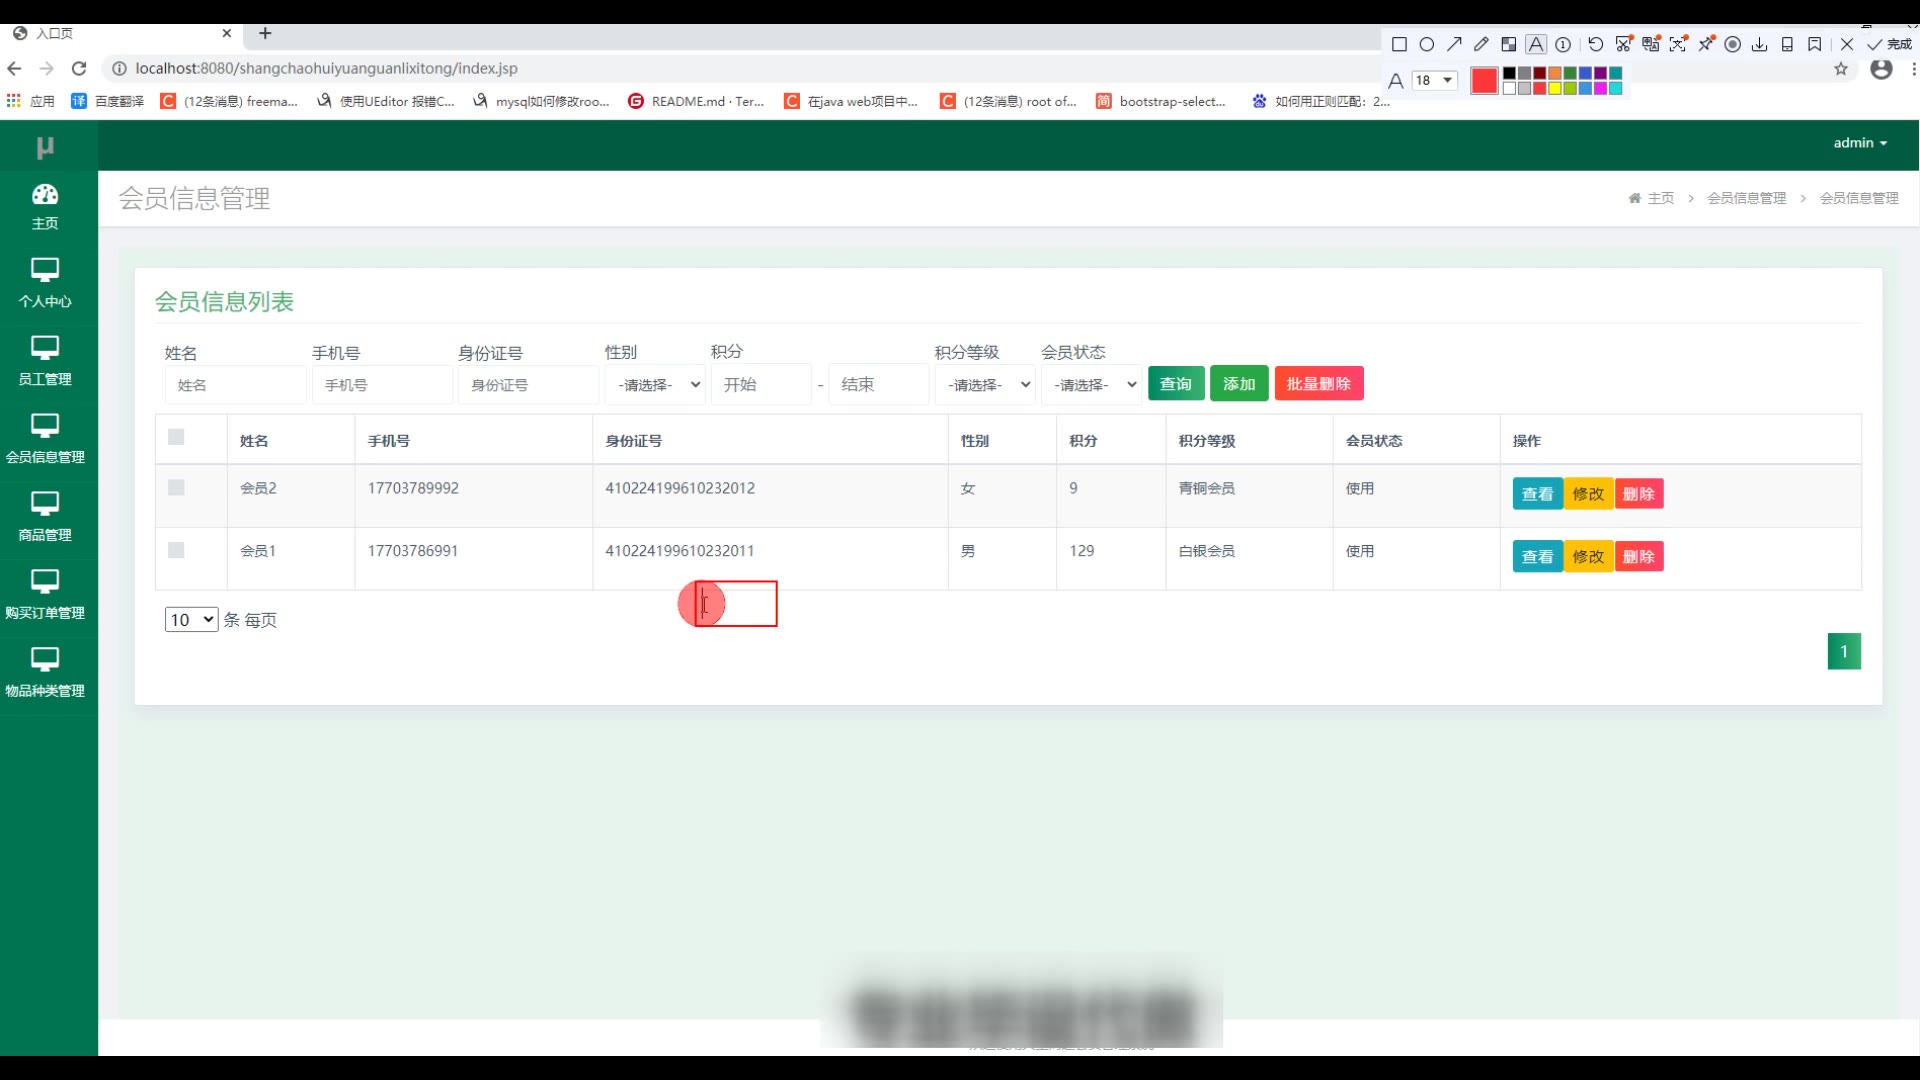Open the rows-per-page dropdown showing 10
This screenshot has height=1080, width=1920.
pyautogui.click(x=191, y=620)
